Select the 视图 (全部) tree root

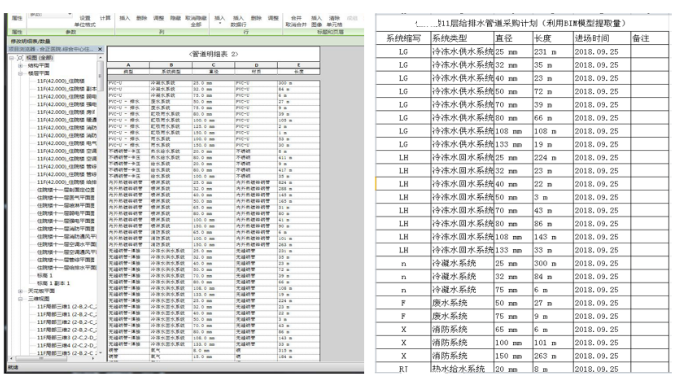tap(39, 58)
